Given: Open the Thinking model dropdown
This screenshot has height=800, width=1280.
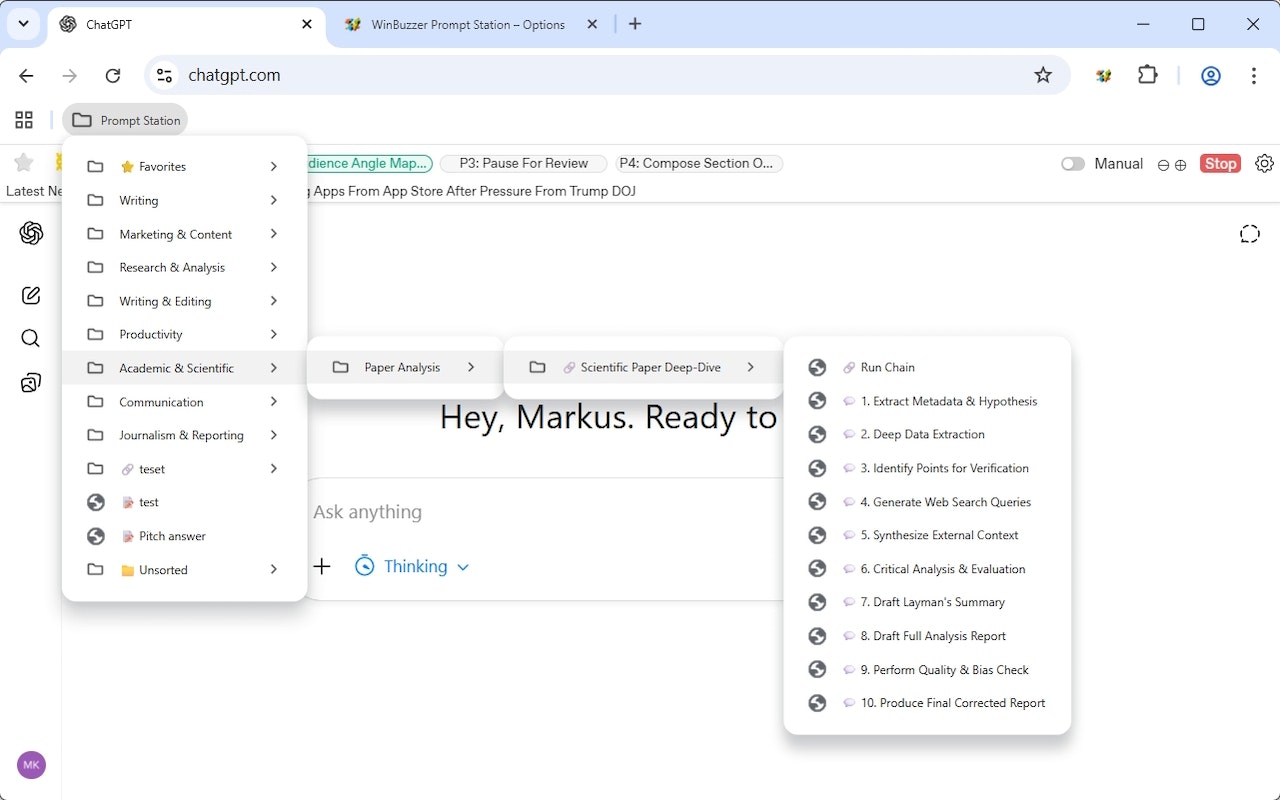Looking at the screenshot, I should [412, 567].
